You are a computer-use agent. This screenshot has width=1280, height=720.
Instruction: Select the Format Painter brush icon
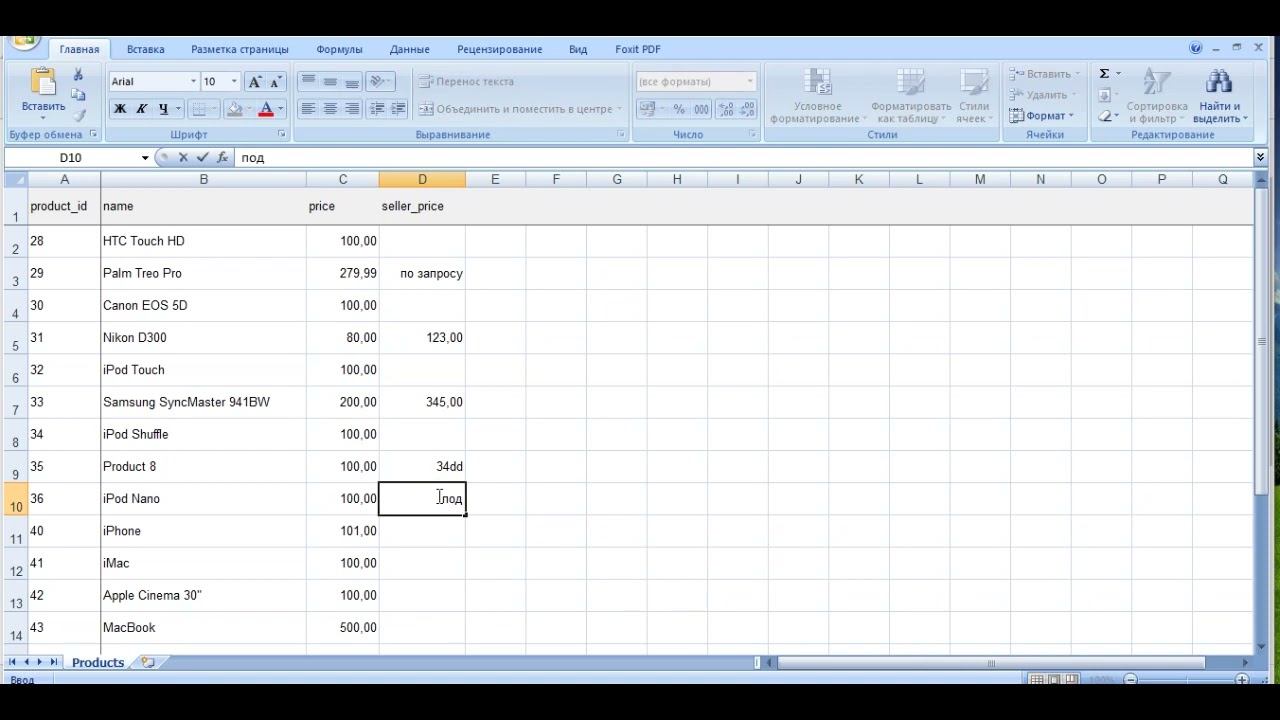click(x=78, y=115)
